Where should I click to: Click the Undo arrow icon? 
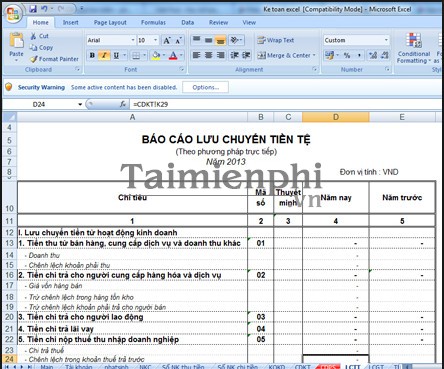(45, 9)
